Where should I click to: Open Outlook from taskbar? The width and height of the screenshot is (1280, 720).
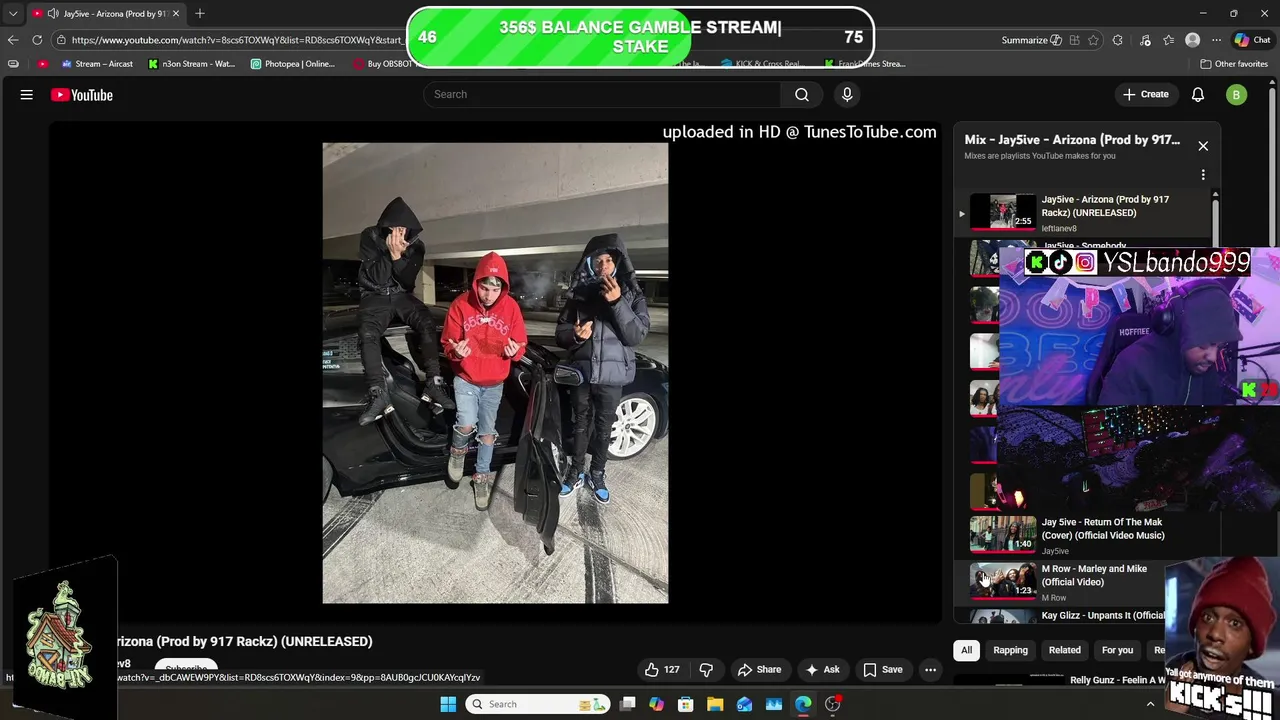pos(744,704)
